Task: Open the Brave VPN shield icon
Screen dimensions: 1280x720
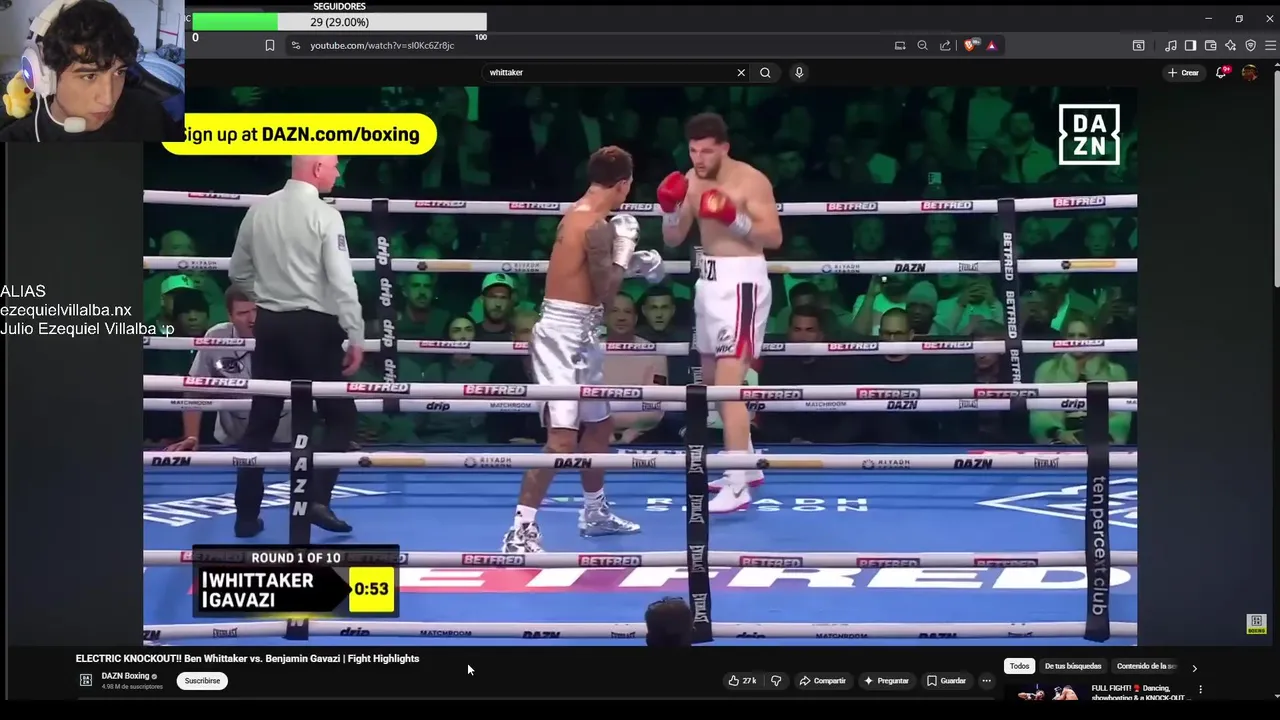Action: point(1250,45)
